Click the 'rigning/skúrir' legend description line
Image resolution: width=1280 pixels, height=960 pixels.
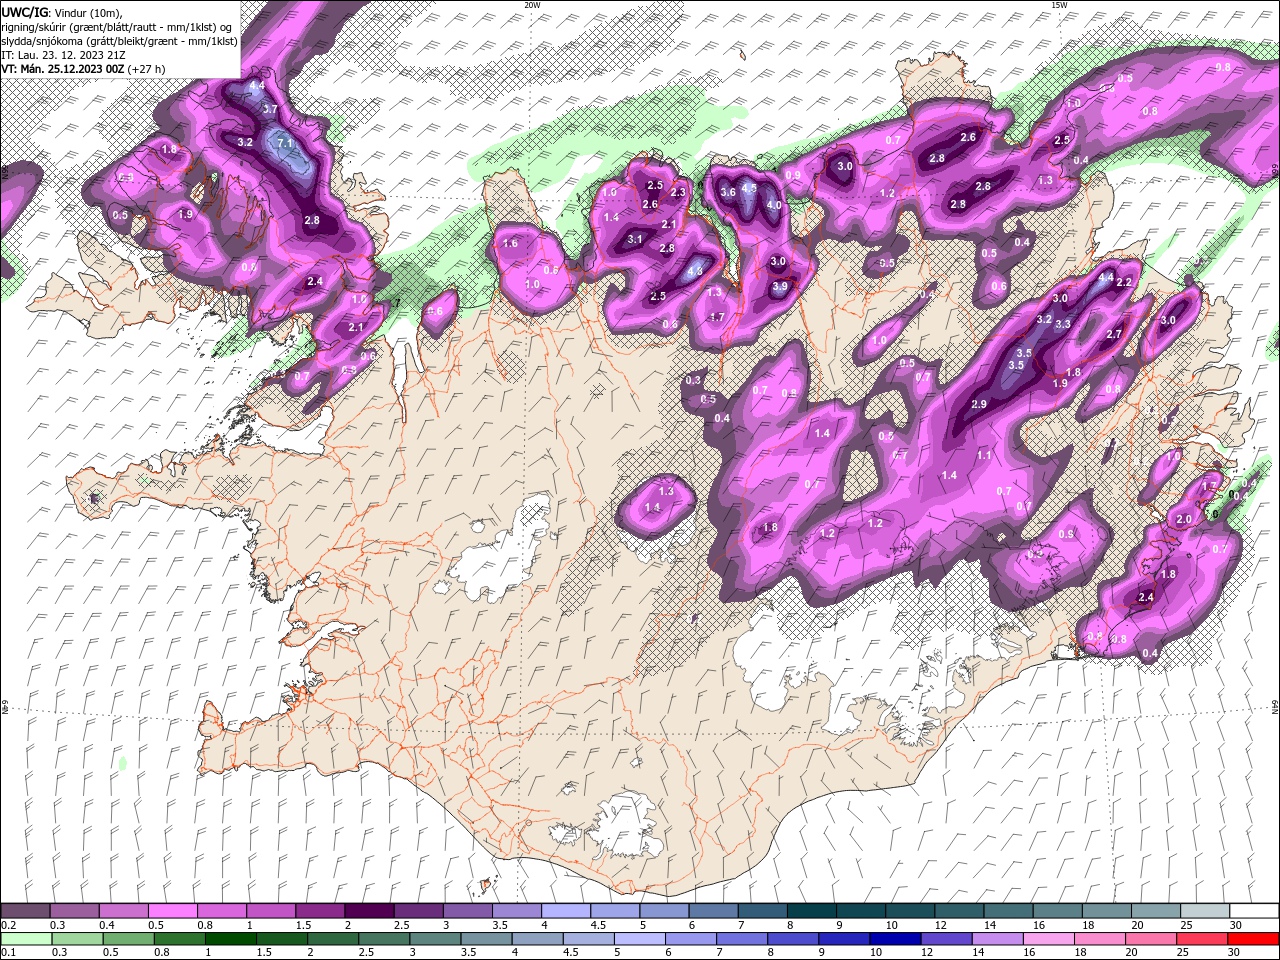click(117, 27)
